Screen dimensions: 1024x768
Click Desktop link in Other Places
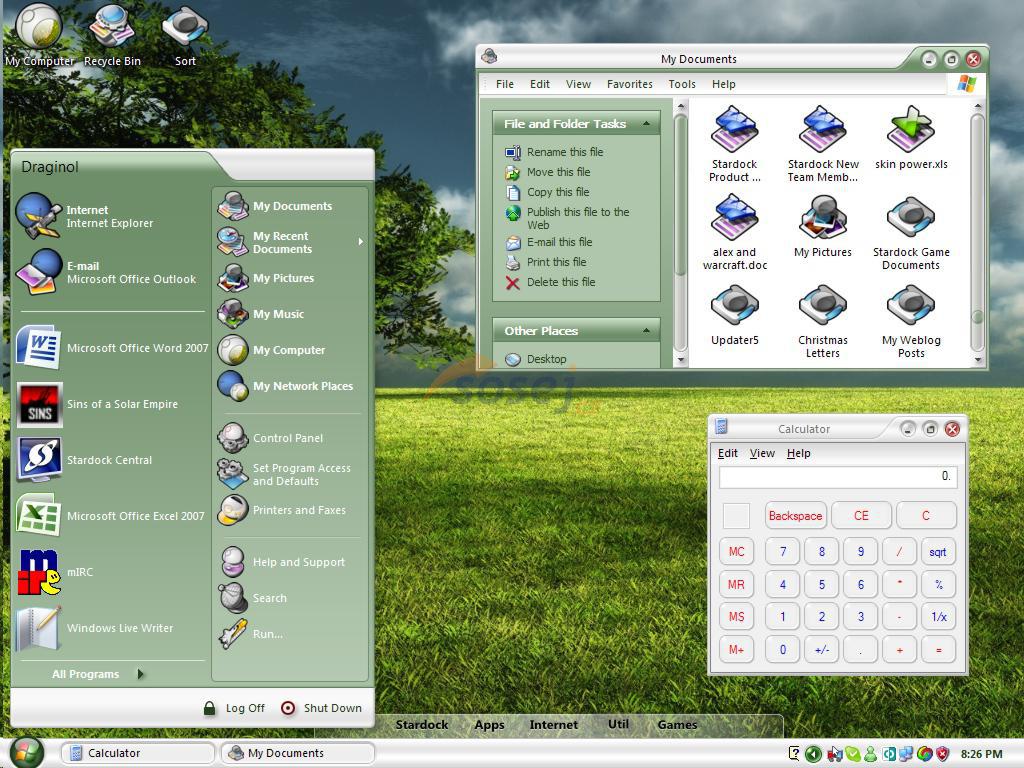coord(536,359)
